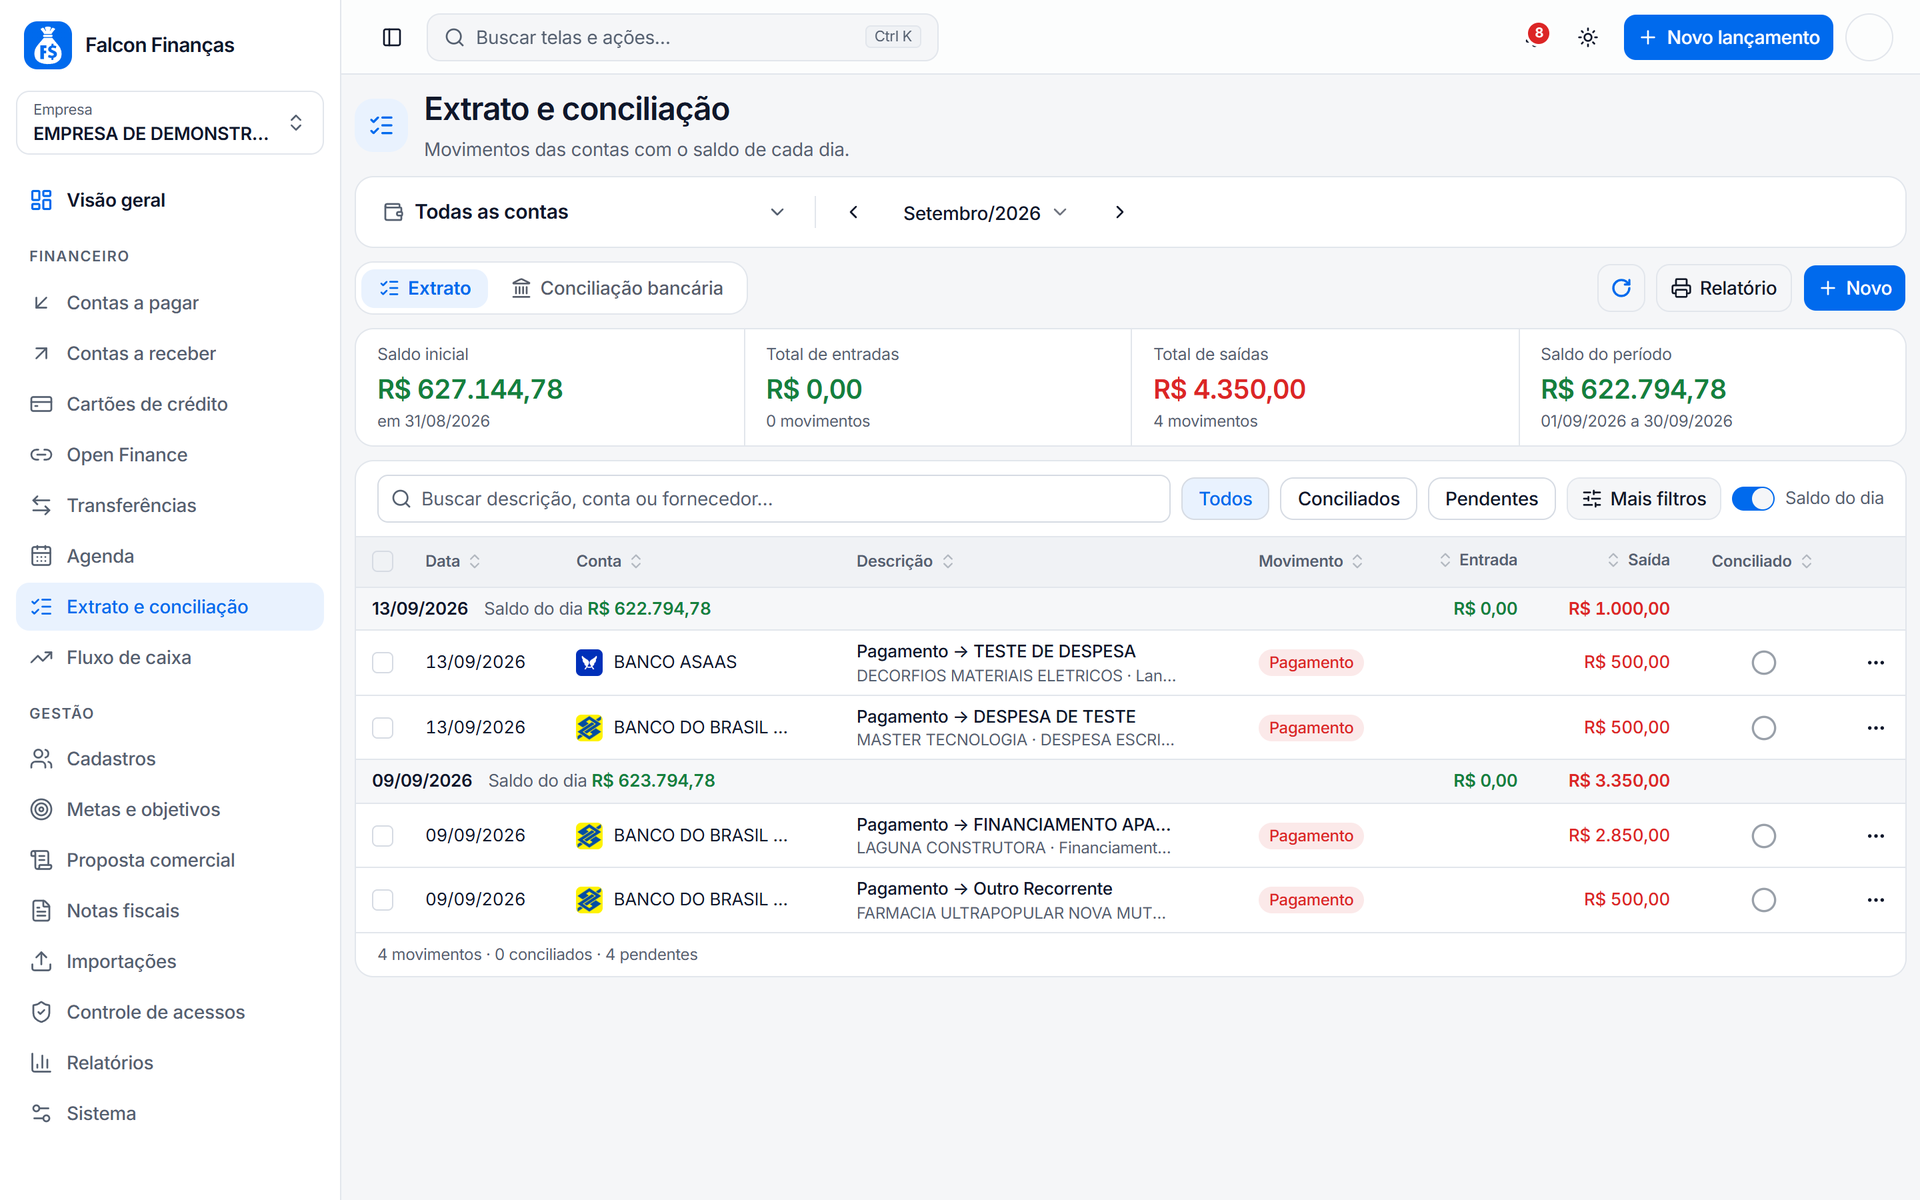Open Metas e objetivos in the sidebar
1920x1200 pixels.
[x=170, y=809]
